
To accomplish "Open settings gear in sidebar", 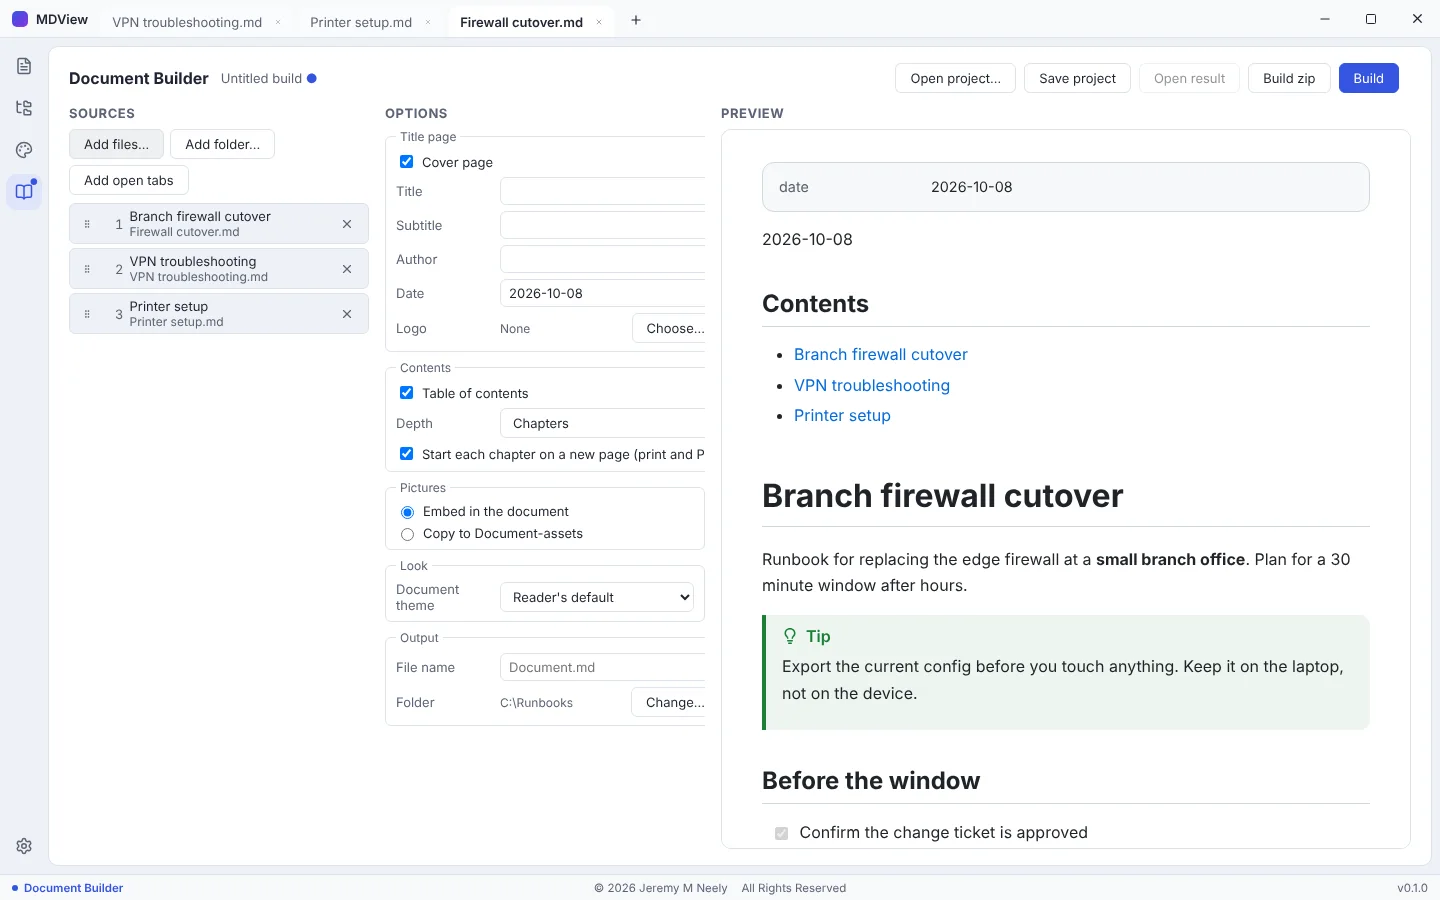I will click(x=24, y=846).
